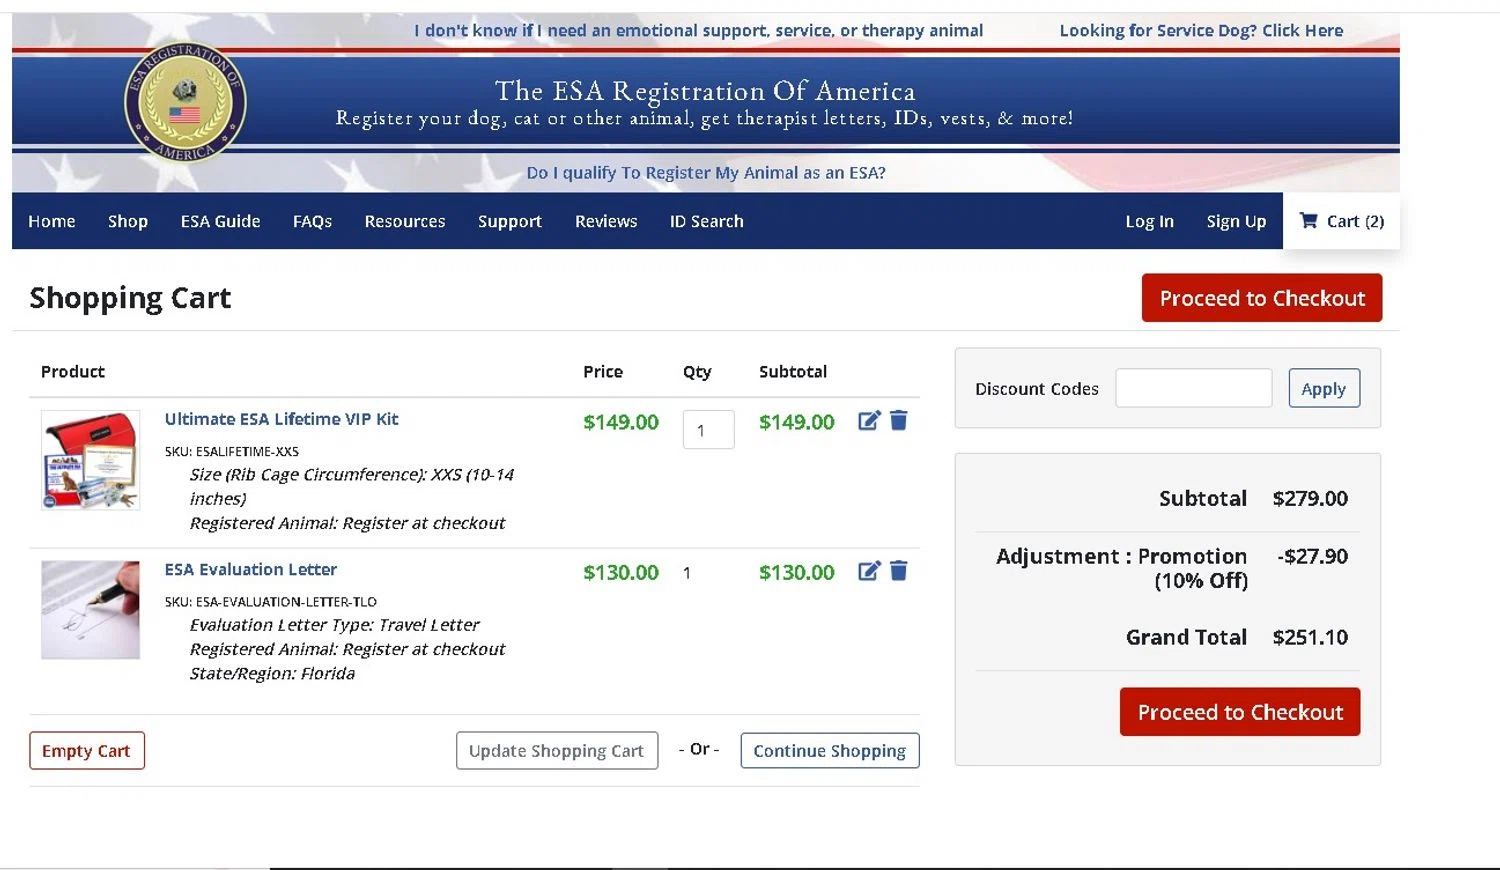Viewport: 1500px width, 870px height.
Task: Empty the cart
Action: tap(87, 751)
